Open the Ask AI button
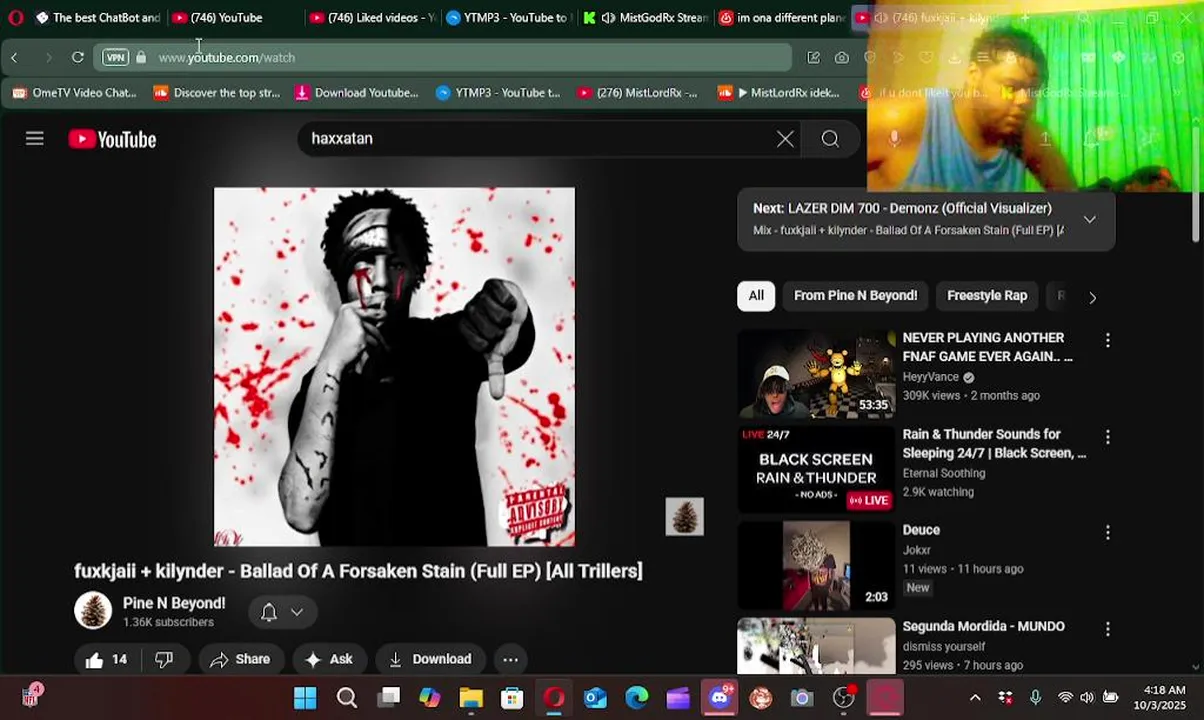 tap(330, 659)
